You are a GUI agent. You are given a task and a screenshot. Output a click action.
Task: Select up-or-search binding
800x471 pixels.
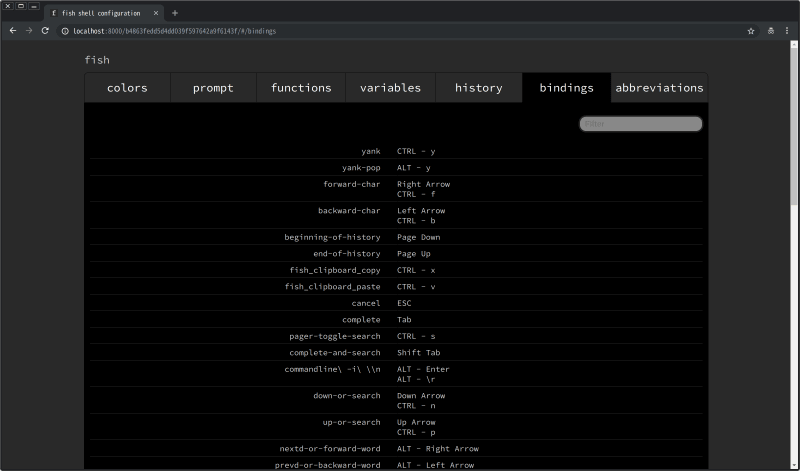click(352, 422)
